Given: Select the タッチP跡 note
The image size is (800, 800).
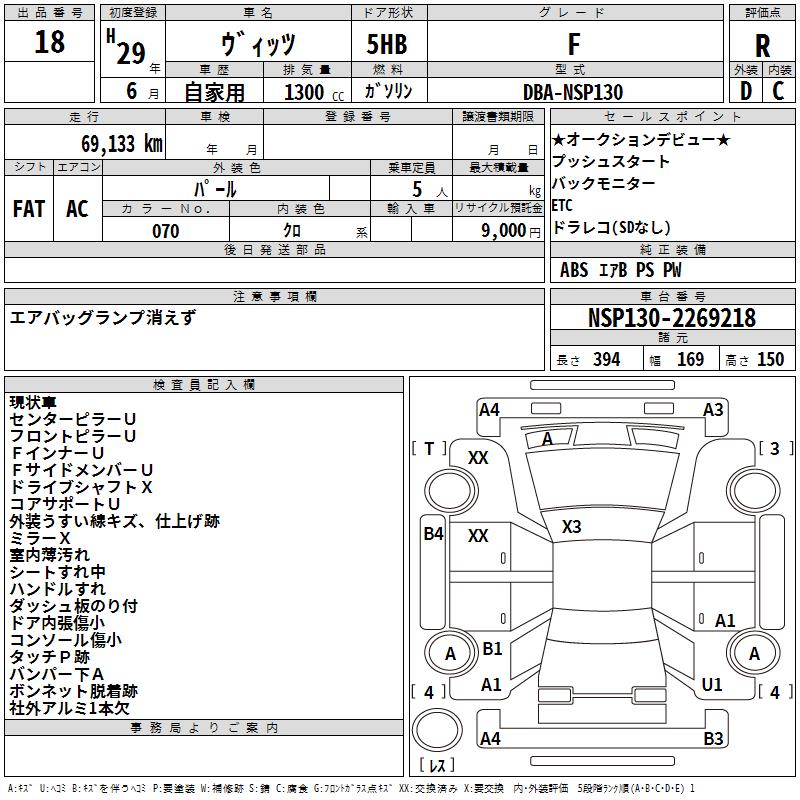Looking at the screenshot, I should point(49,657).
